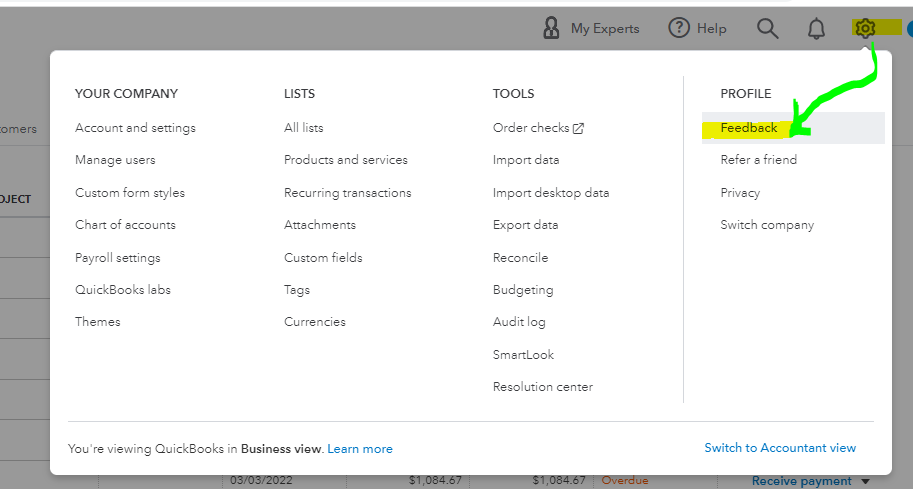Open Budgeting tool
This screenshot has width=913, height=489.
[x=523, y=290]
